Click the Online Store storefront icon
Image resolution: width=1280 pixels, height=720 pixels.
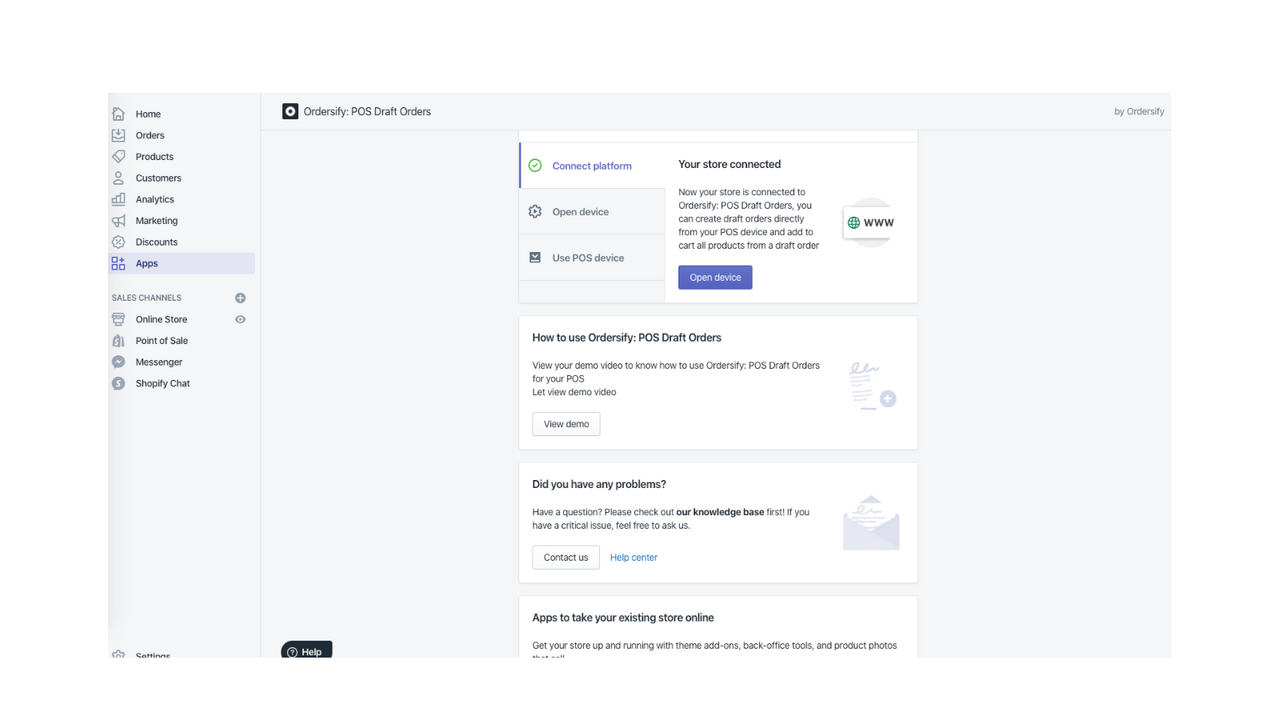coord(118,319)
